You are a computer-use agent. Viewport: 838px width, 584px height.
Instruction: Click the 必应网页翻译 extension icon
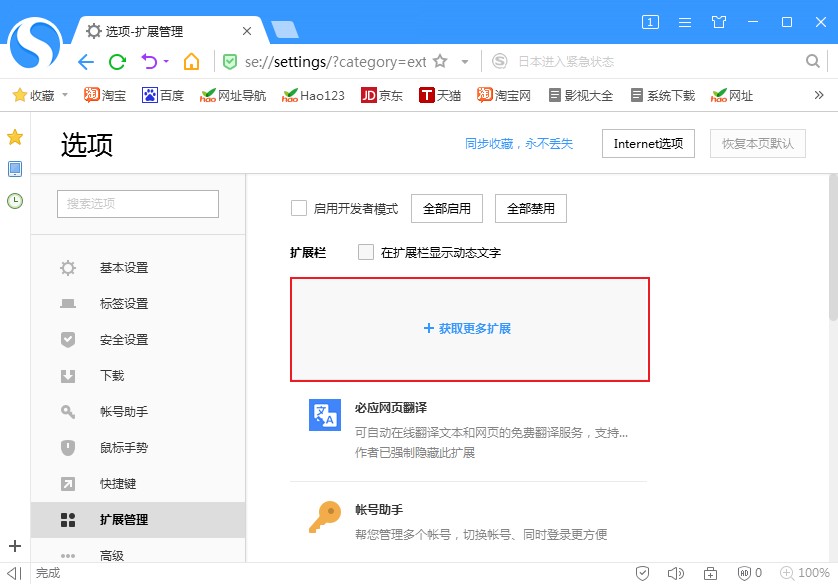[323, 415]
